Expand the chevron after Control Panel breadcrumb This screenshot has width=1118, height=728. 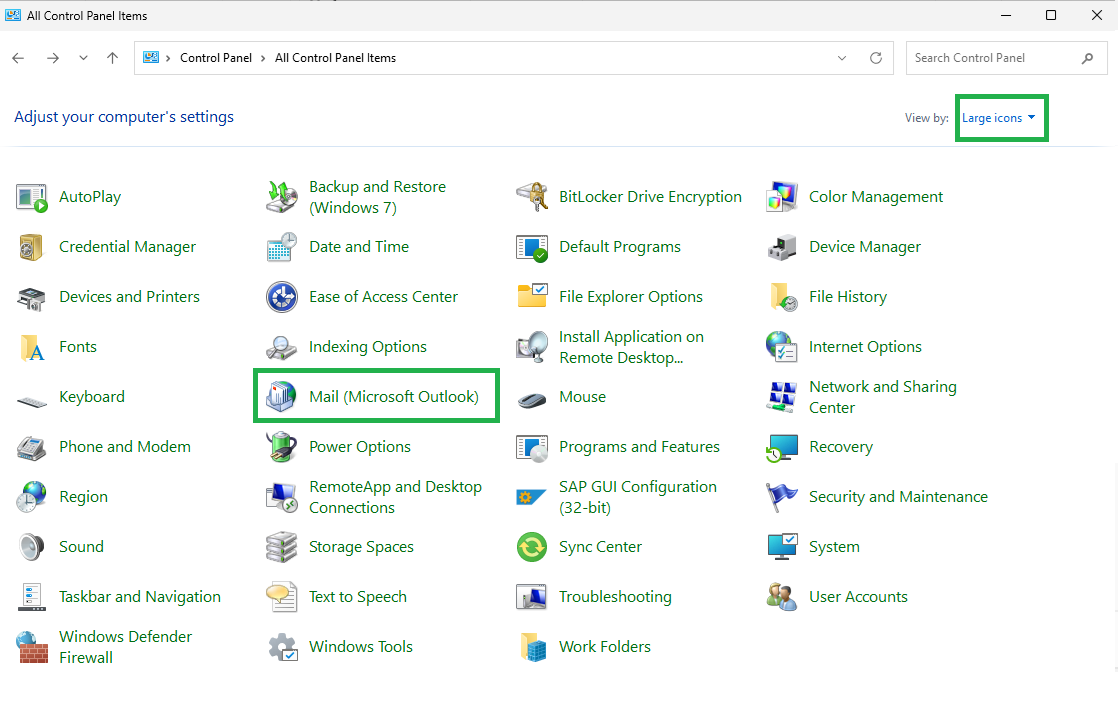tap(263, 58)
